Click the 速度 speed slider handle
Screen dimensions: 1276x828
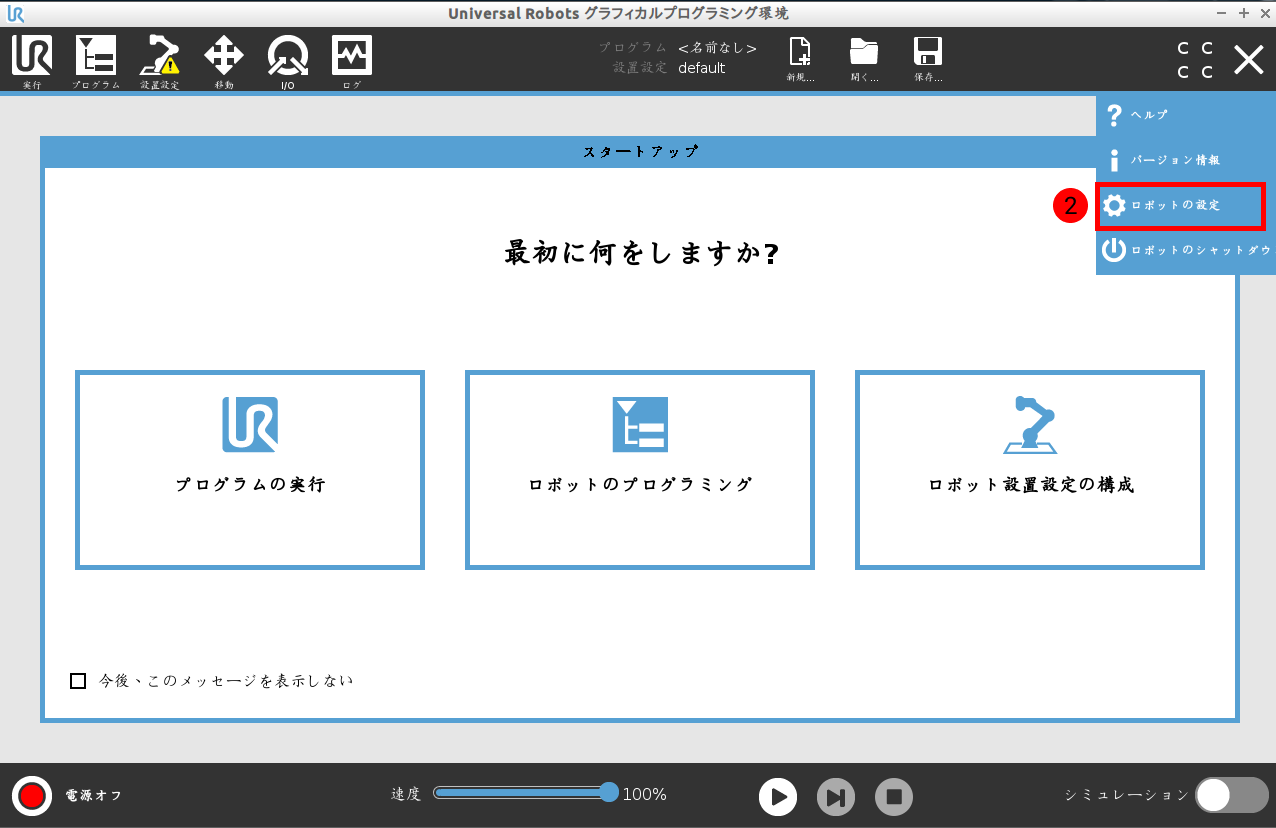coord(609,793)
